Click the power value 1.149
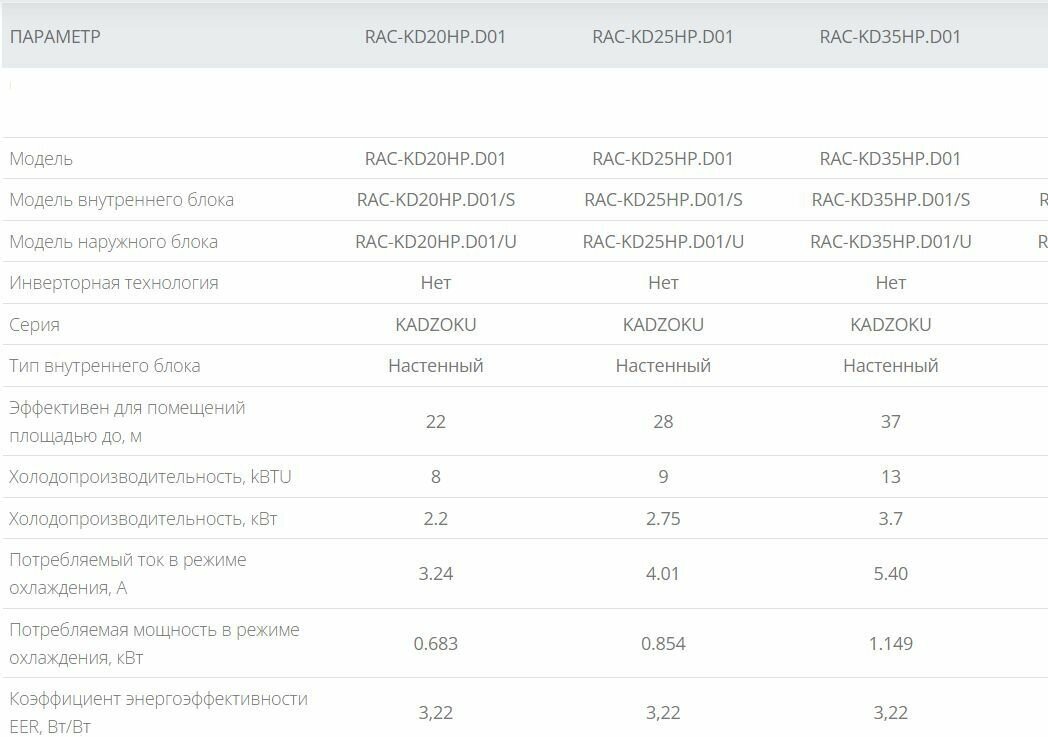 pyautogui.click(x=891, y=643)
